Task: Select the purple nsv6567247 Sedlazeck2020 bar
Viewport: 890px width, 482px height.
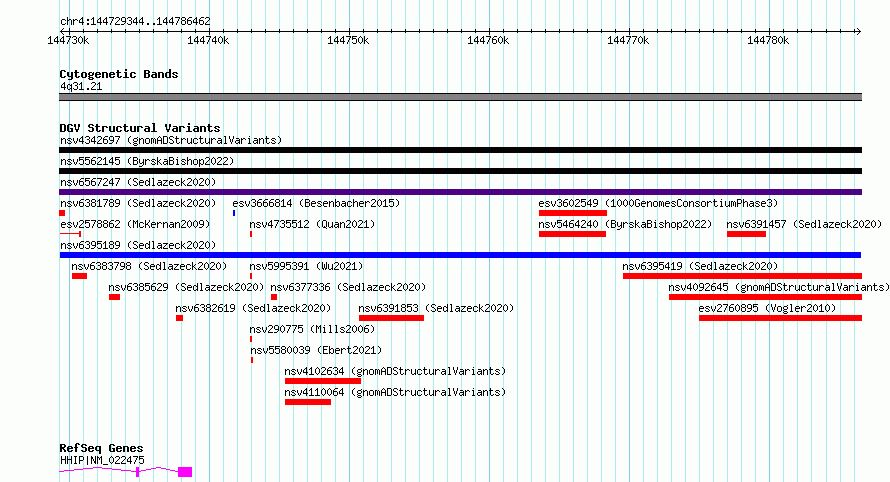Action: 460,192
